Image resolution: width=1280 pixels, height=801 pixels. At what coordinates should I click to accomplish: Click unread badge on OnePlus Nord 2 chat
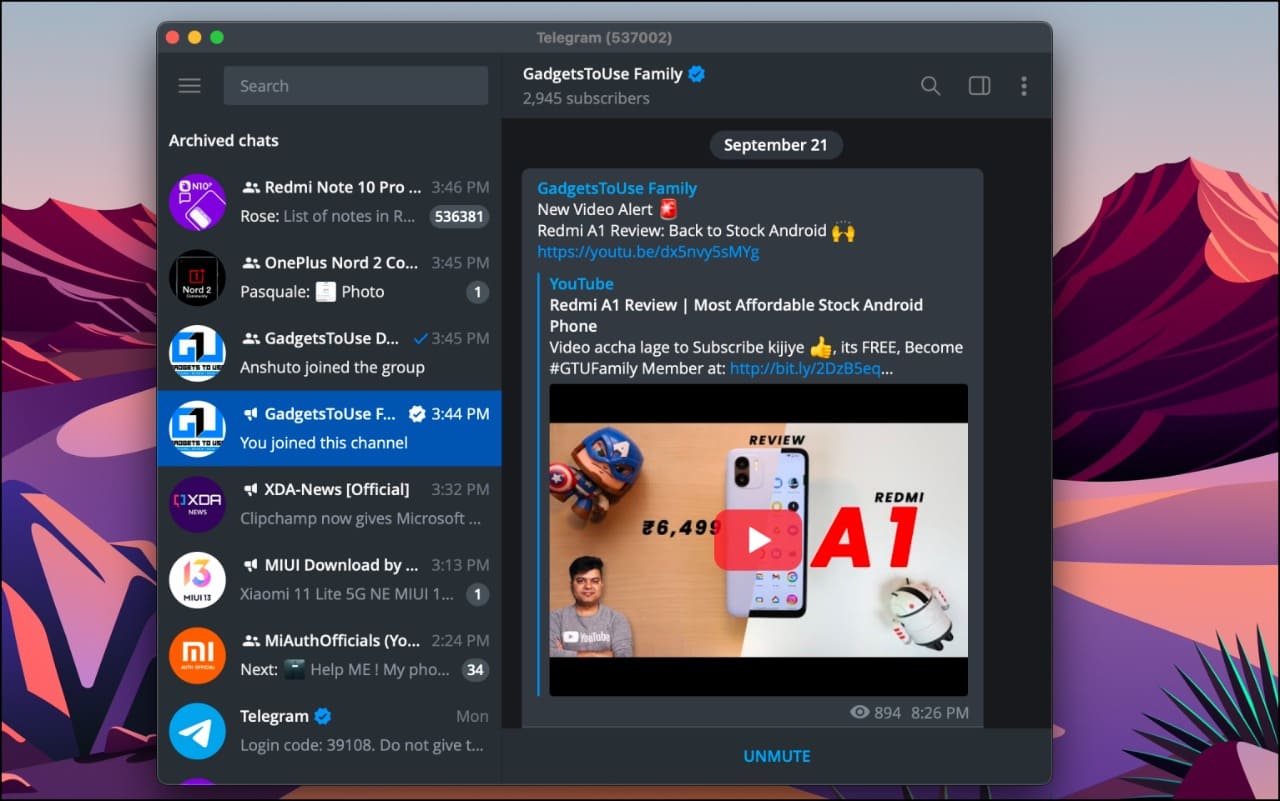[x=478, y=292]
